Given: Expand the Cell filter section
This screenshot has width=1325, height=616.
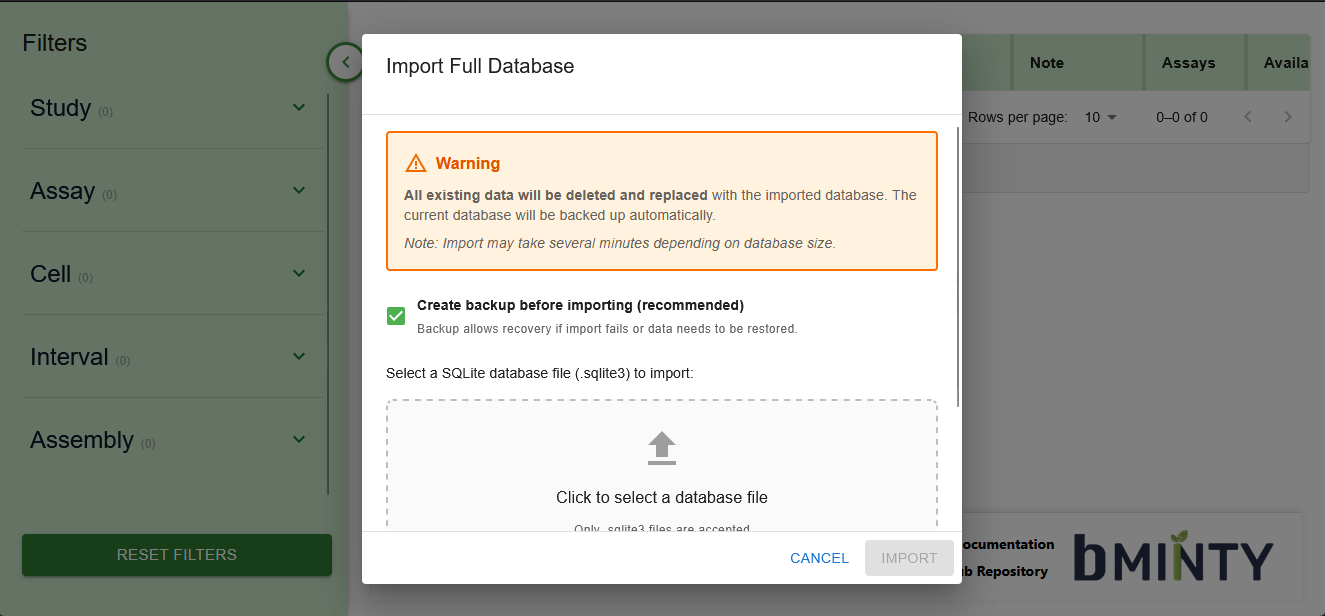Looking at the screenshot, I should (298, 273).
